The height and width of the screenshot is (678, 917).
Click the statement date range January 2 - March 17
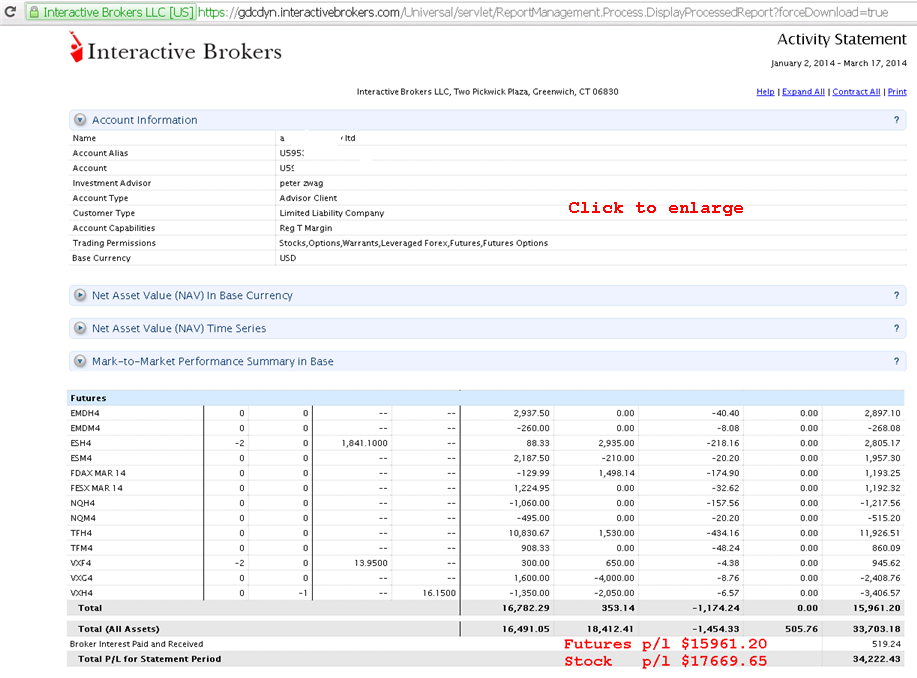tap(839, 63)
